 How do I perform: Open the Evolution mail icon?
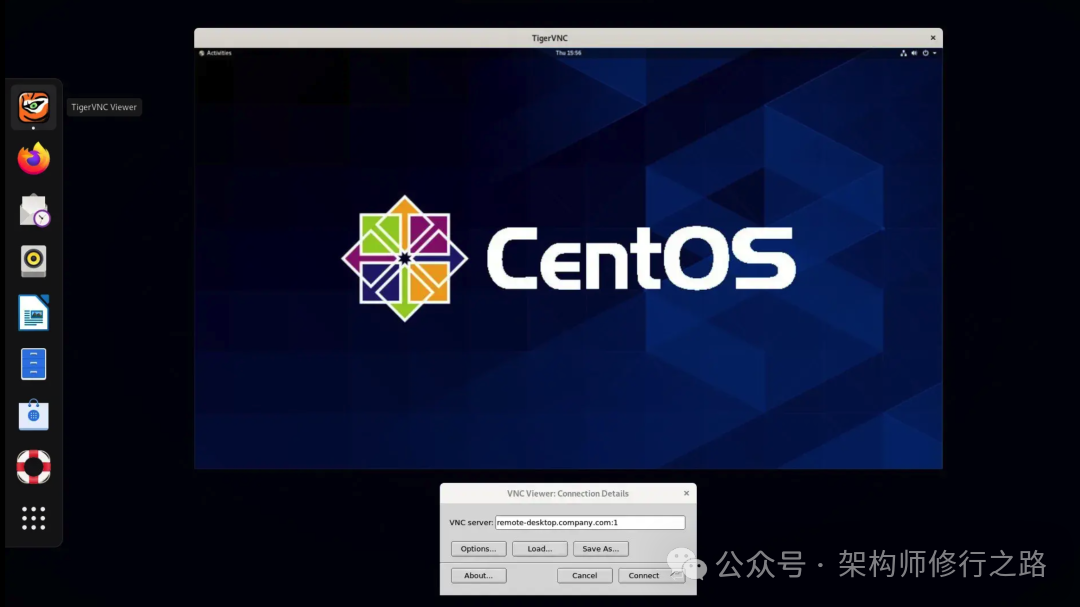(33, 210)
